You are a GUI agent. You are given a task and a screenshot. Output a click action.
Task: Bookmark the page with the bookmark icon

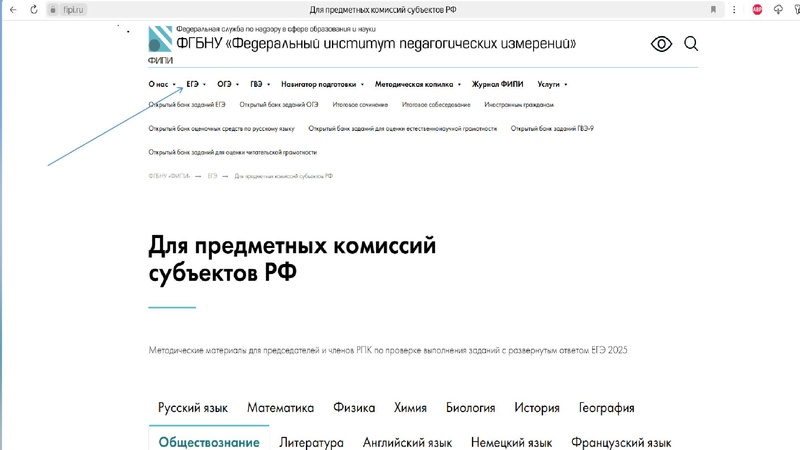(713, 10)
